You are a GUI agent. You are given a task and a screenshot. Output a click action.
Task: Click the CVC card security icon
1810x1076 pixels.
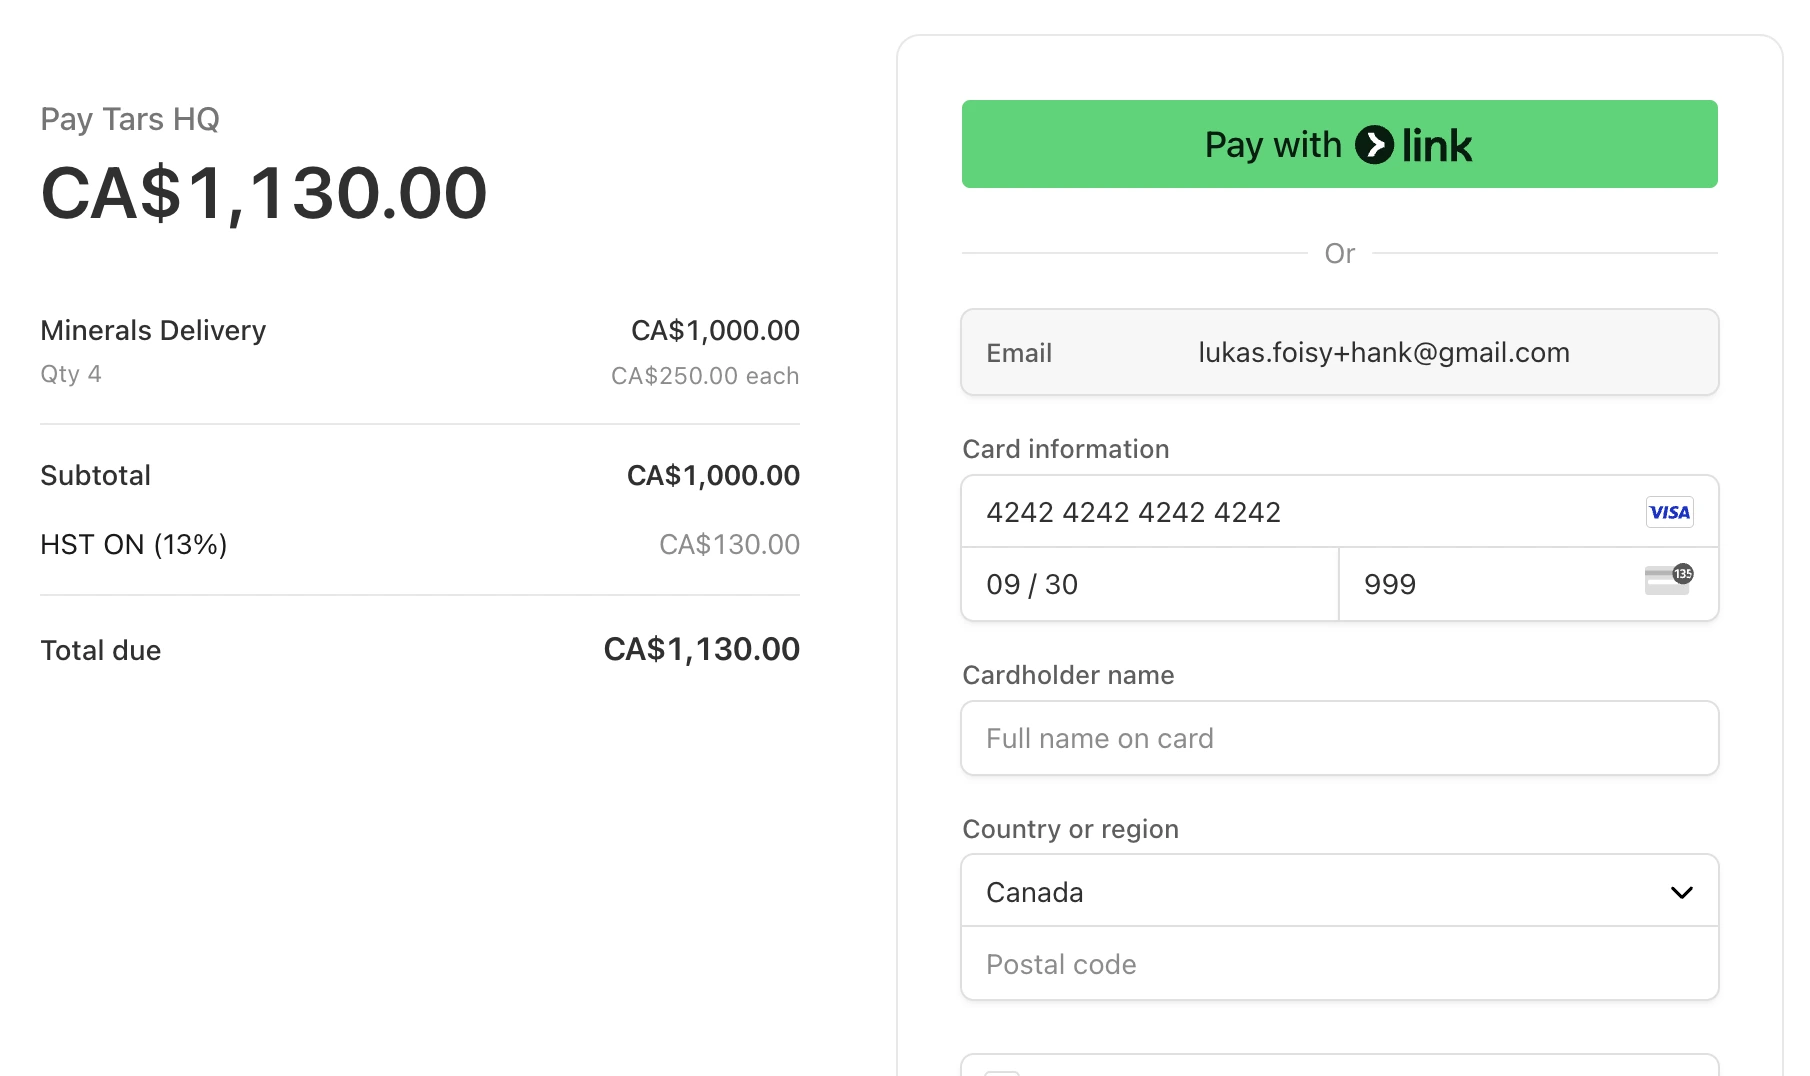[1668, 580]
